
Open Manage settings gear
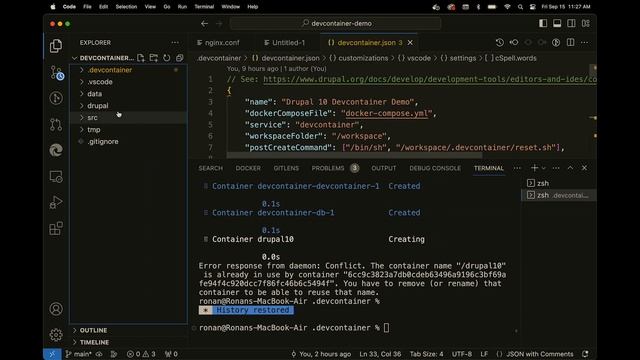click(x=56, y=335)
